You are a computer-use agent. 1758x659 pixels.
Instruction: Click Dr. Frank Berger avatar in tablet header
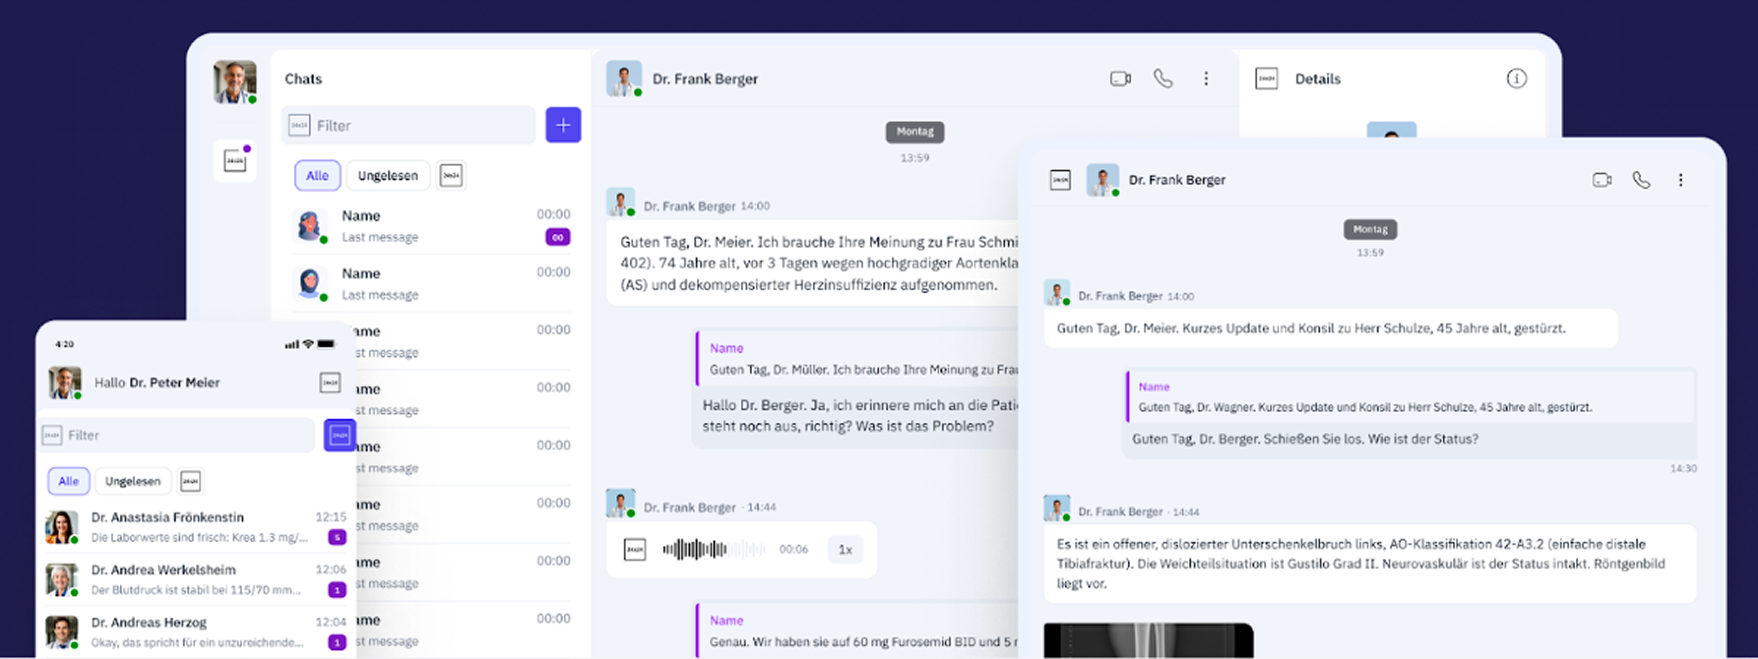click(x=1102, y=180)
